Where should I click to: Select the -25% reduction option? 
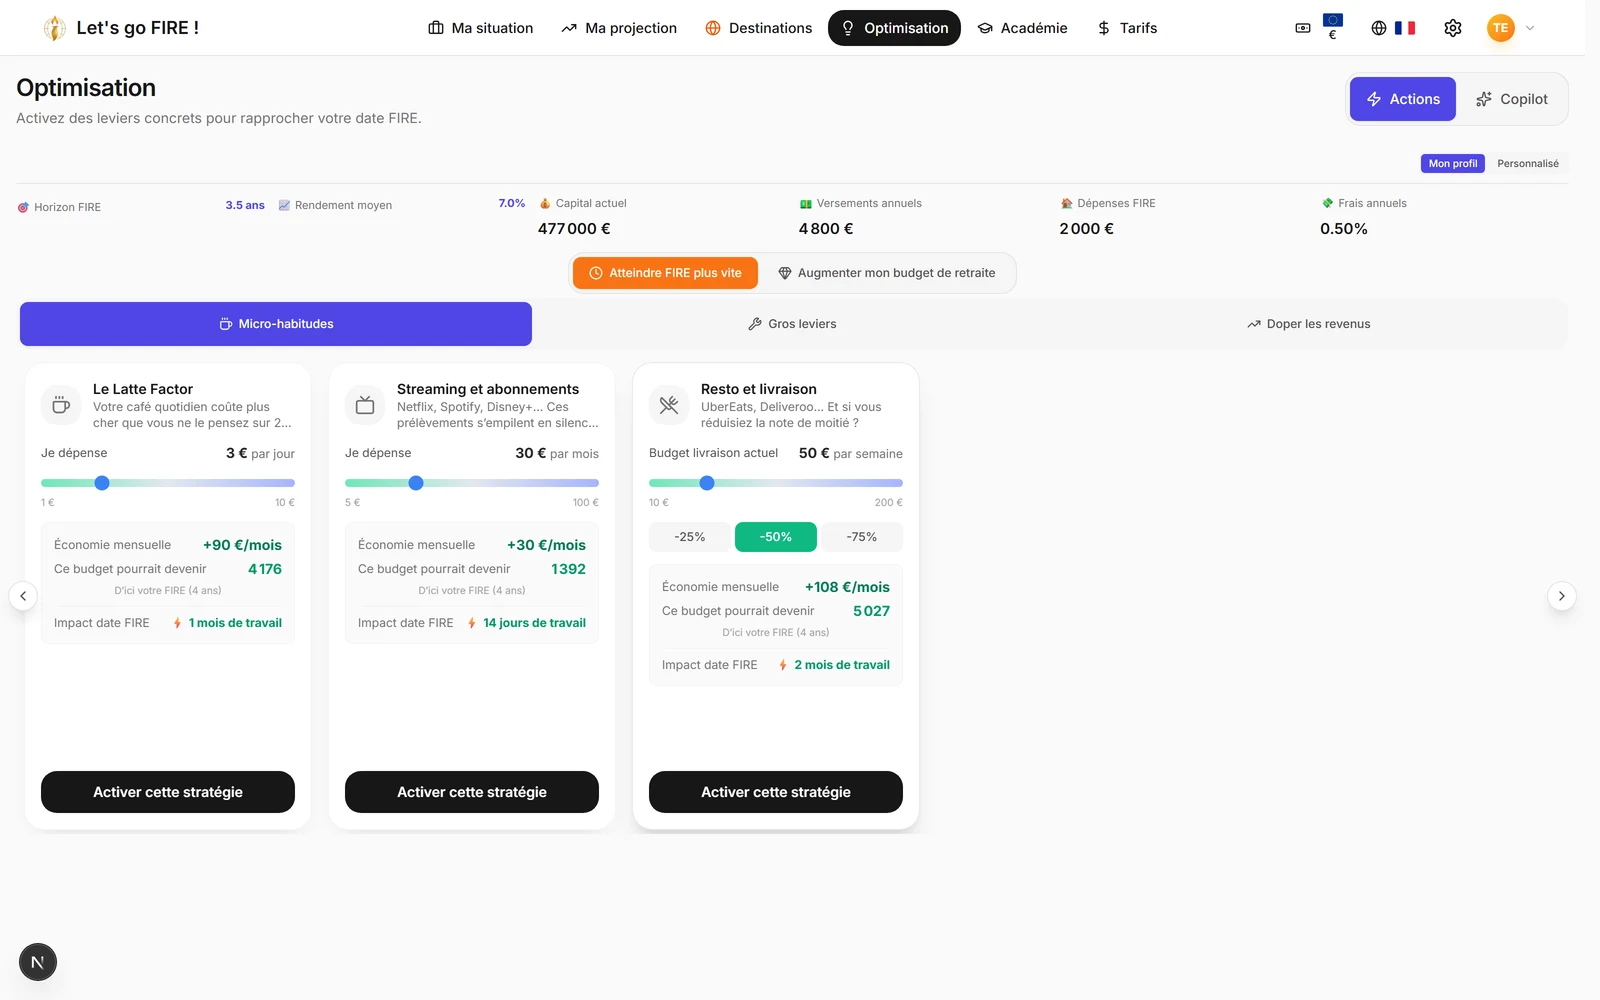(x=690, y=537)
